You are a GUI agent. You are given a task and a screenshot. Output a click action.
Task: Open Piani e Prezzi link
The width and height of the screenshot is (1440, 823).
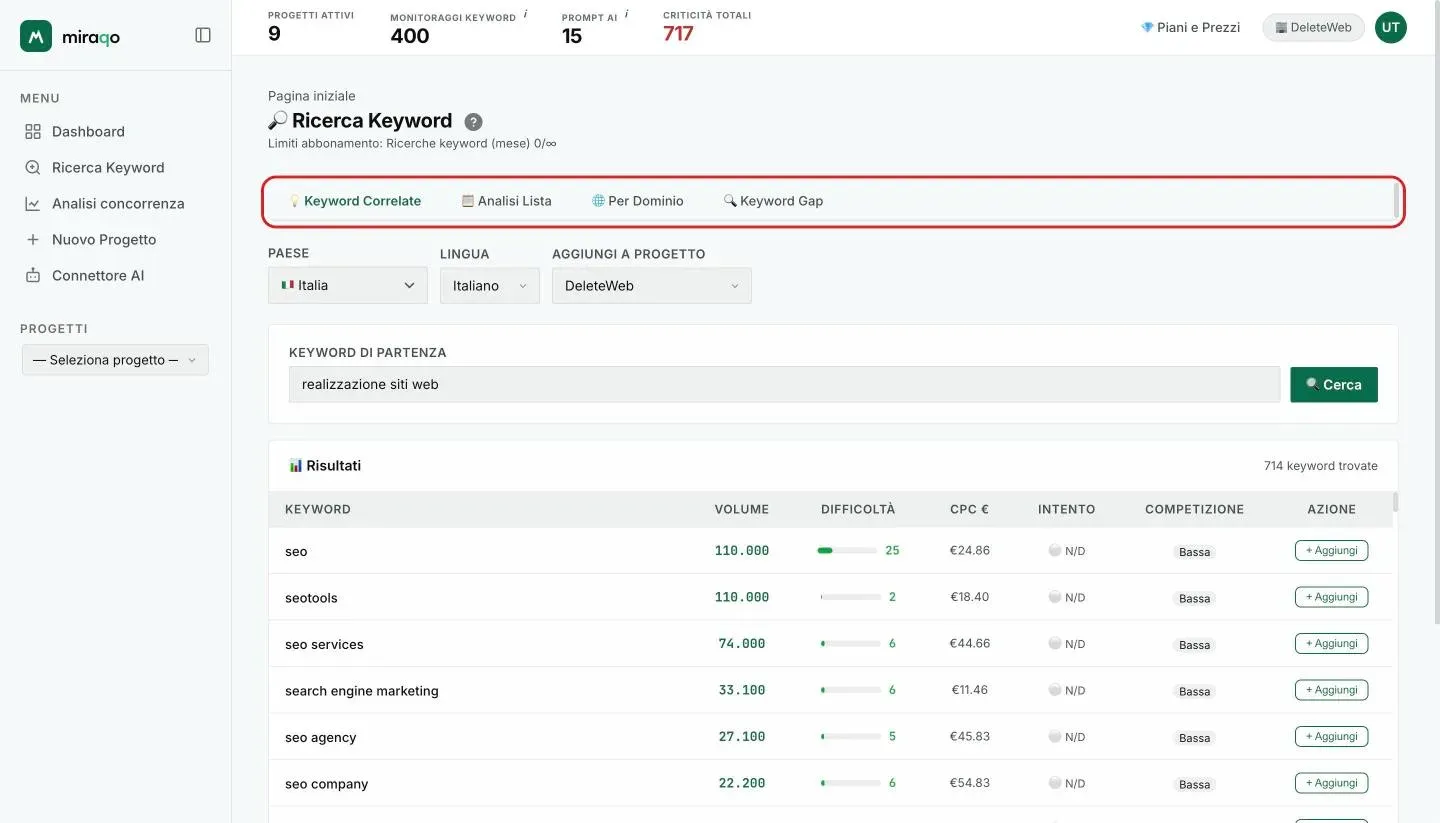[1190, 27]
